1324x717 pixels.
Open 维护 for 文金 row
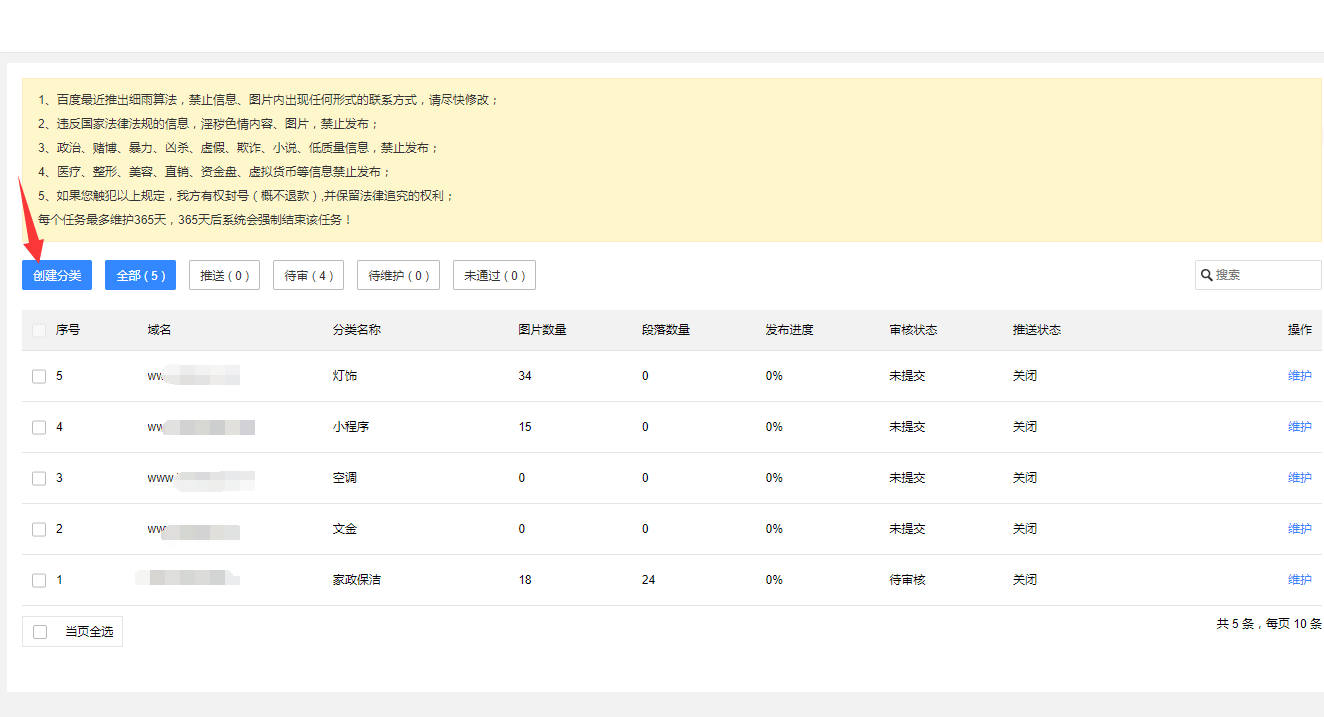tap(1299, 529)
